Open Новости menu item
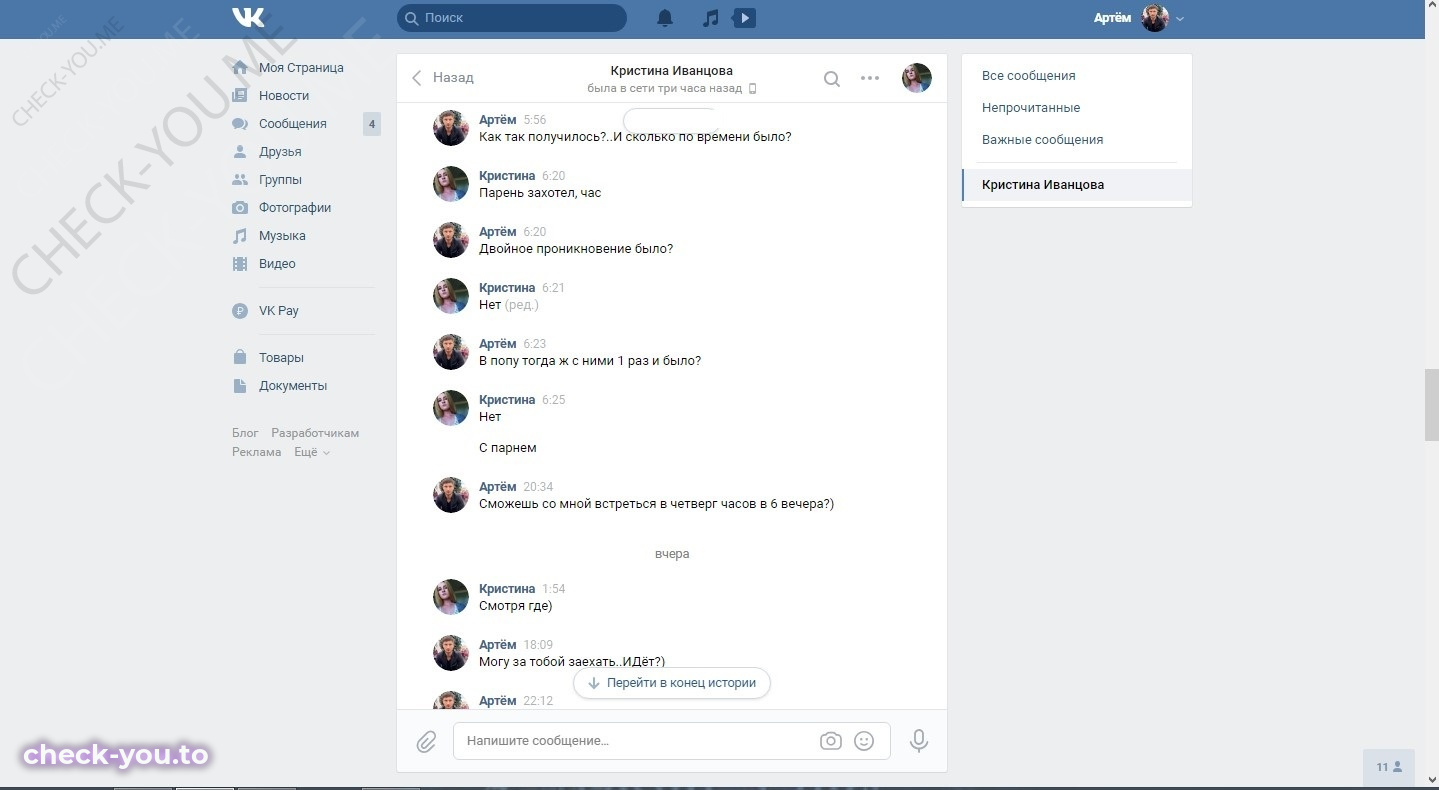 click(284, 96)
